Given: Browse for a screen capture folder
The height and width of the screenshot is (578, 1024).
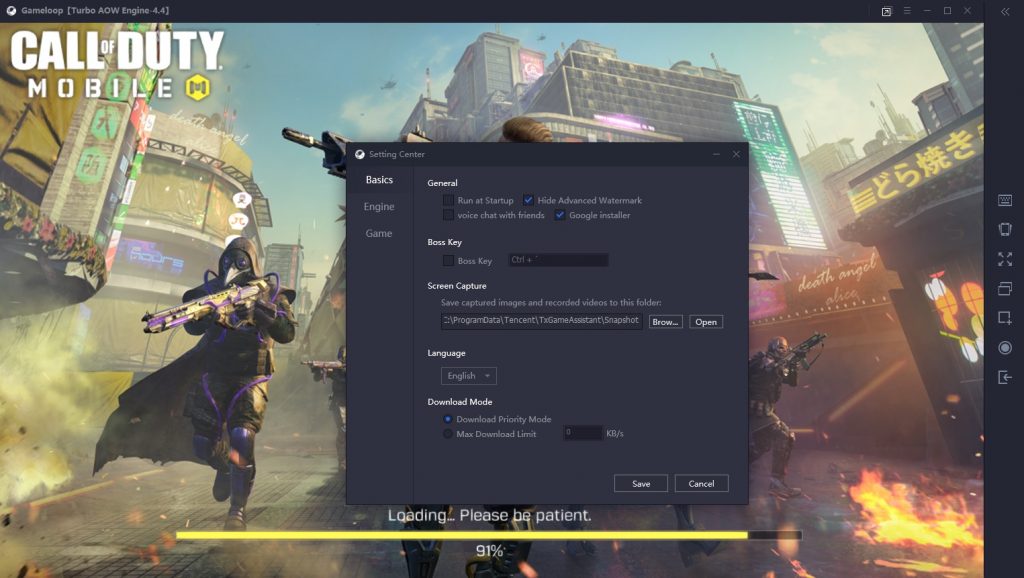Looking at the screenshot, I should 665,322.
